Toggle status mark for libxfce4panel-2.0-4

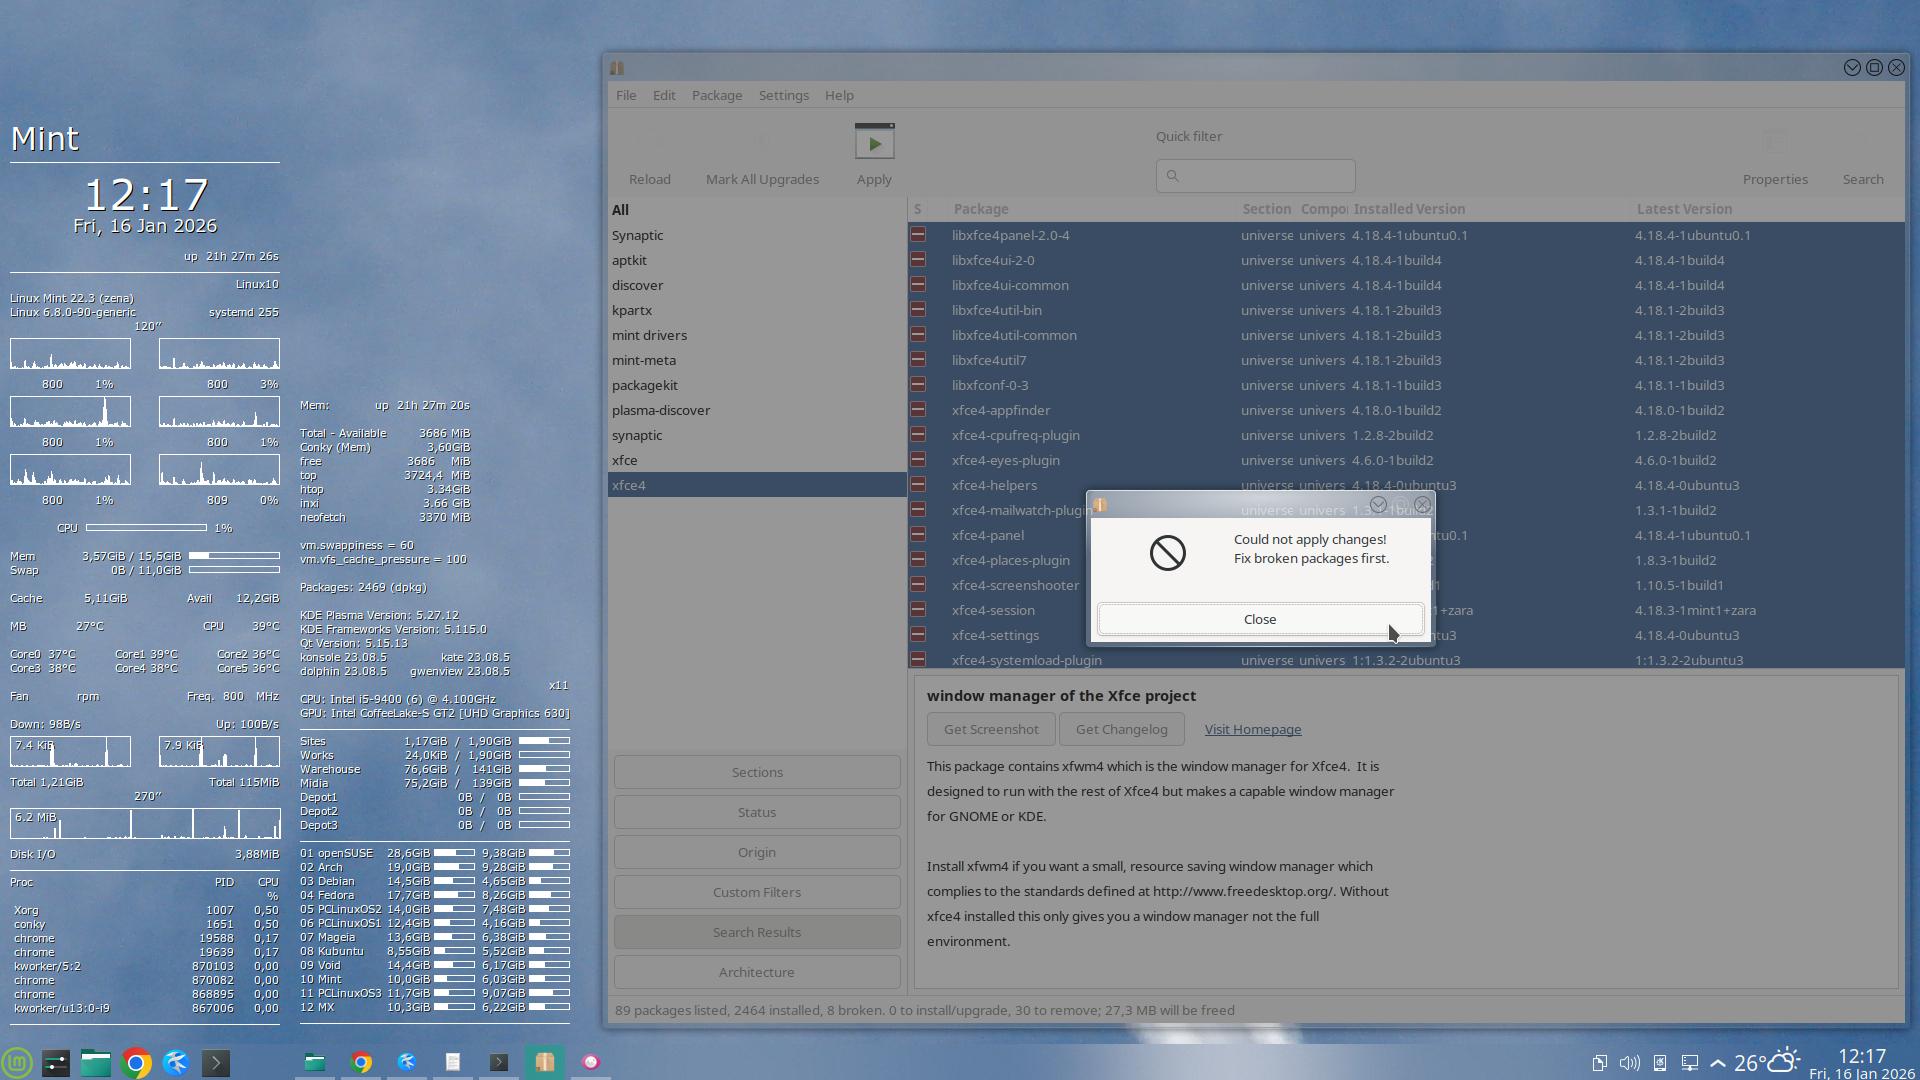(918, 235)
